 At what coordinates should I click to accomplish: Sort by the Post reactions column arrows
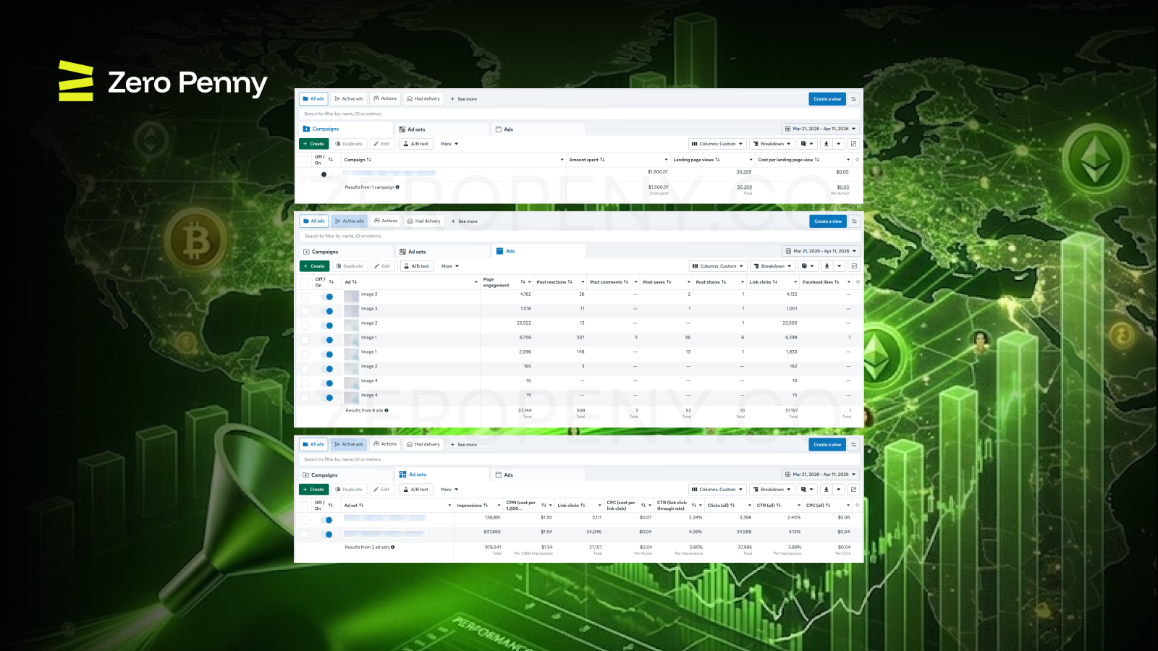[x=570, y=282]
